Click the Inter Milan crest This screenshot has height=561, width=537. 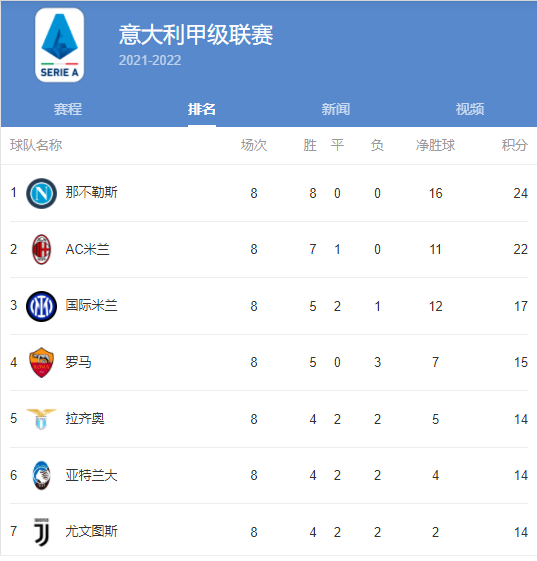point(42,306)
